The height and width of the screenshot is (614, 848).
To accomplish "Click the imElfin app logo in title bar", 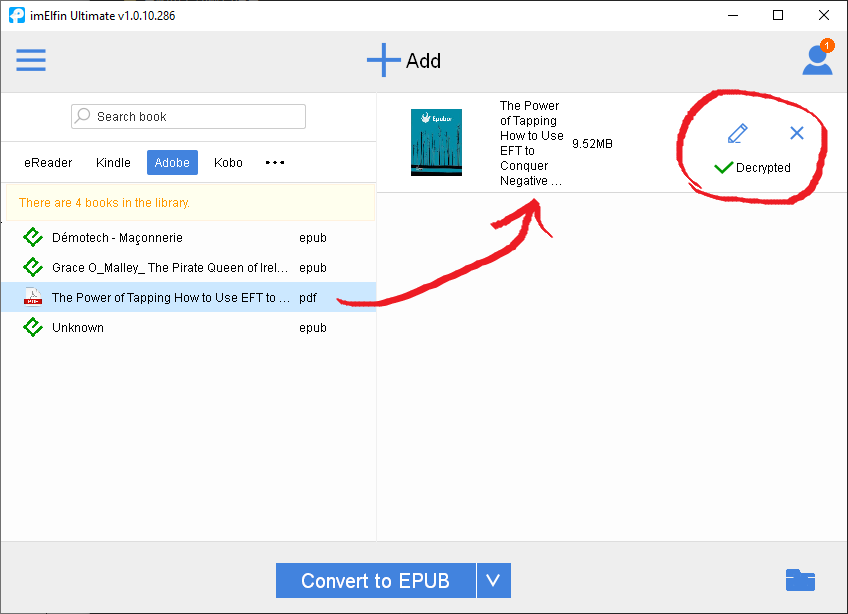I will pyautogui.click(x=17, y=15).
